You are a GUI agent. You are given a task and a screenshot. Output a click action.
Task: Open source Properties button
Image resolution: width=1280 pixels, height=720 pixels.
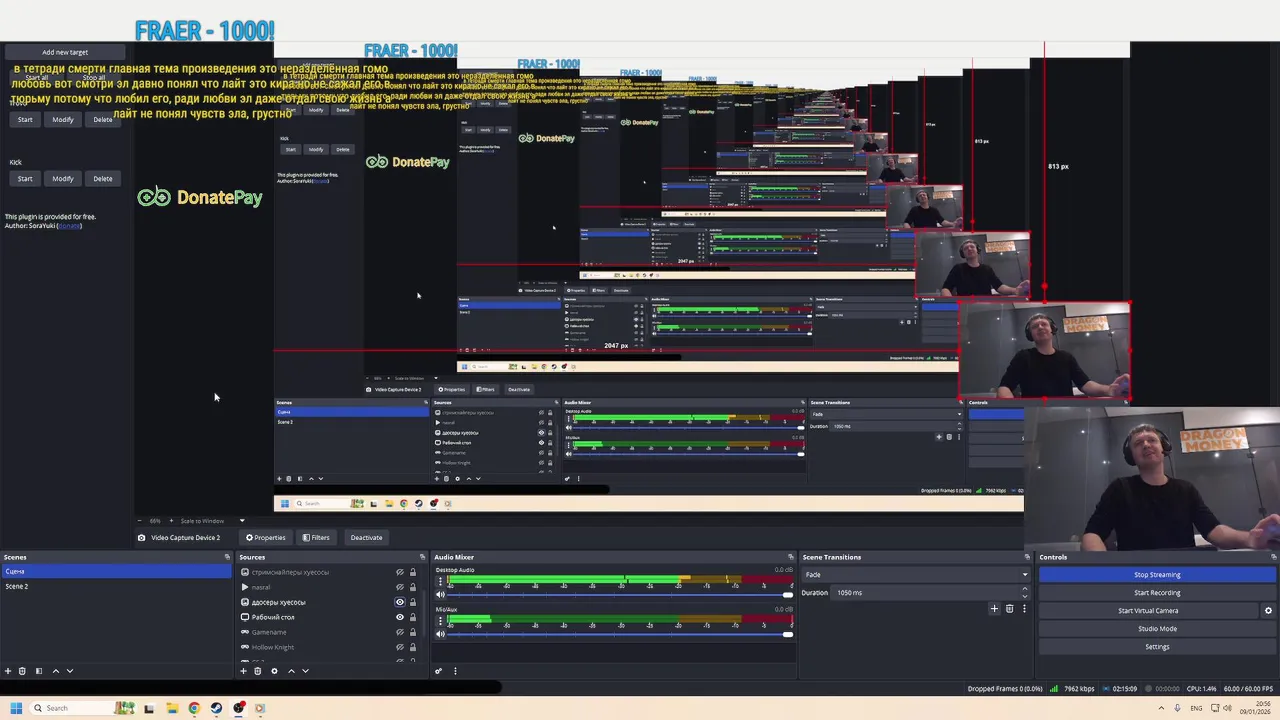[268, 538]
